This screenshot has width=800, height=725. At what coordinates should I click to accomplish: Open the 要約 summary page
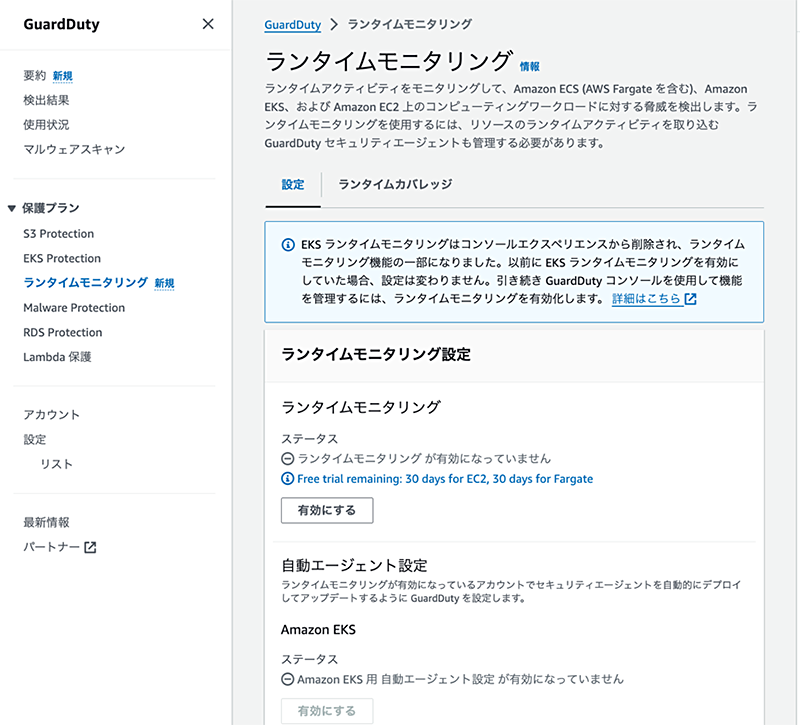click(35, 76)
